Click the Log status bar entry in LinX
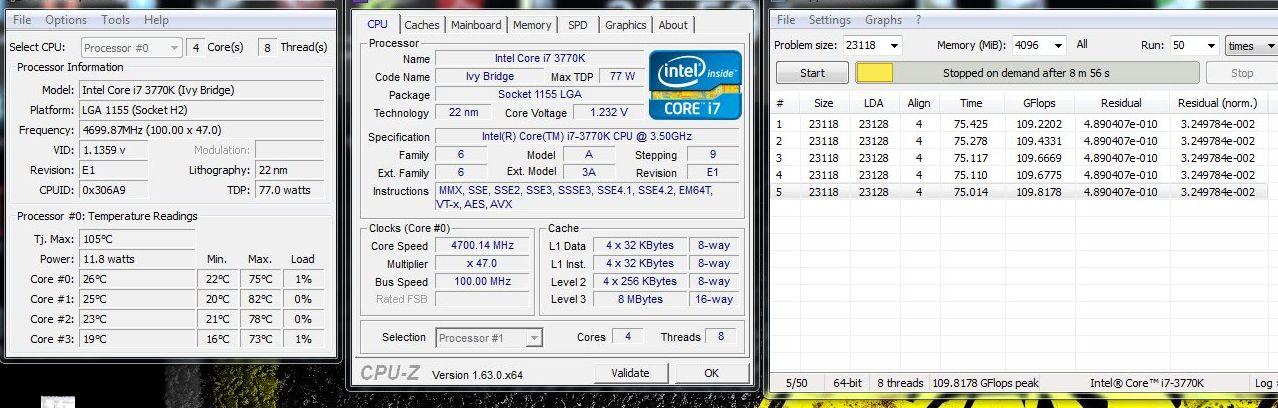Viewport: 1278px width, 408px height. point(1264,383)
